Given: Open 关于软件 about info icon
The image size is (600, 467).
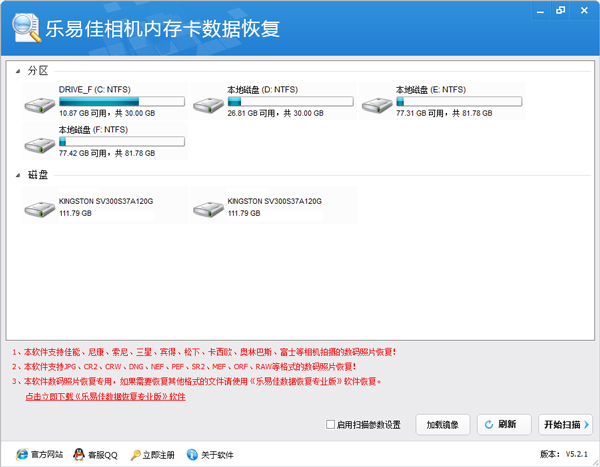Looking at the screenshot, I should [x=191, y=454].
